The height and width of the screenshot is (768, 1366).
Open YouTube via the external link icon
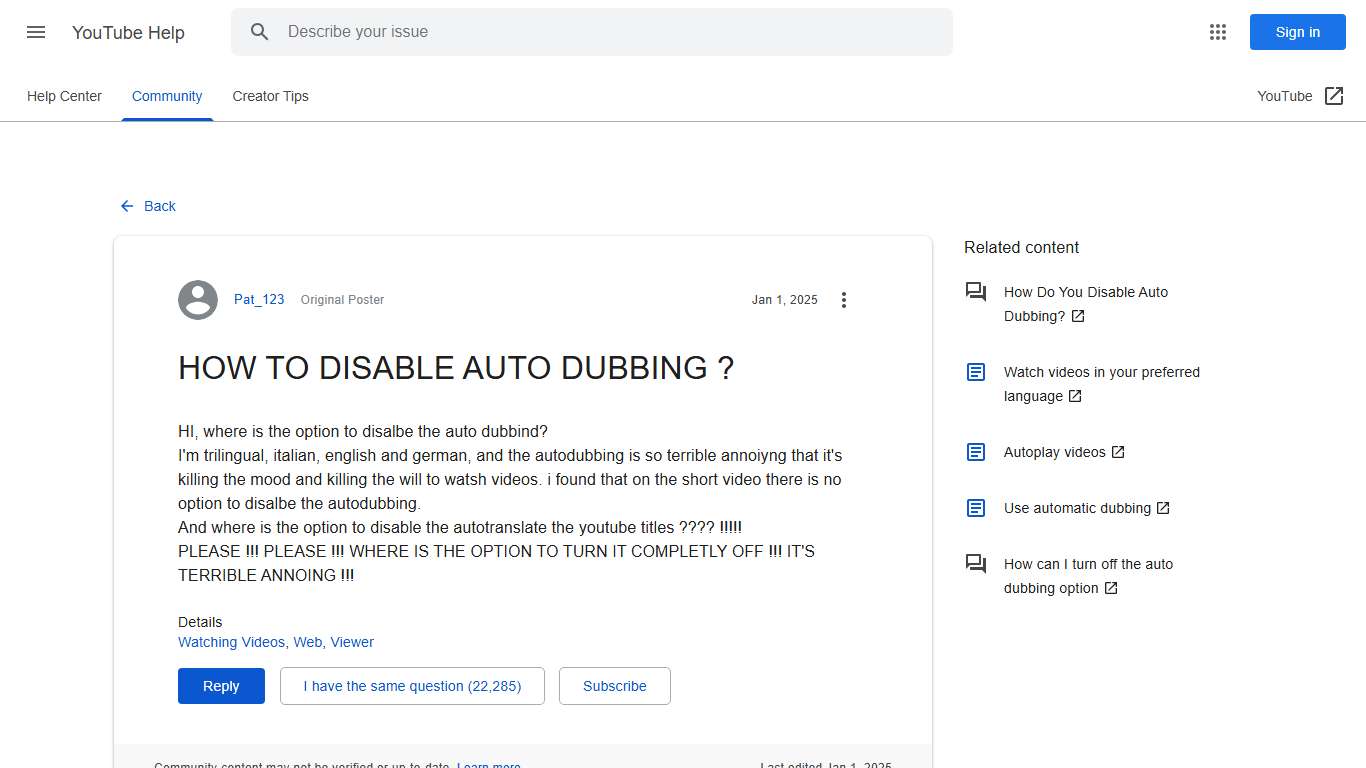(x=1334, y=95)
